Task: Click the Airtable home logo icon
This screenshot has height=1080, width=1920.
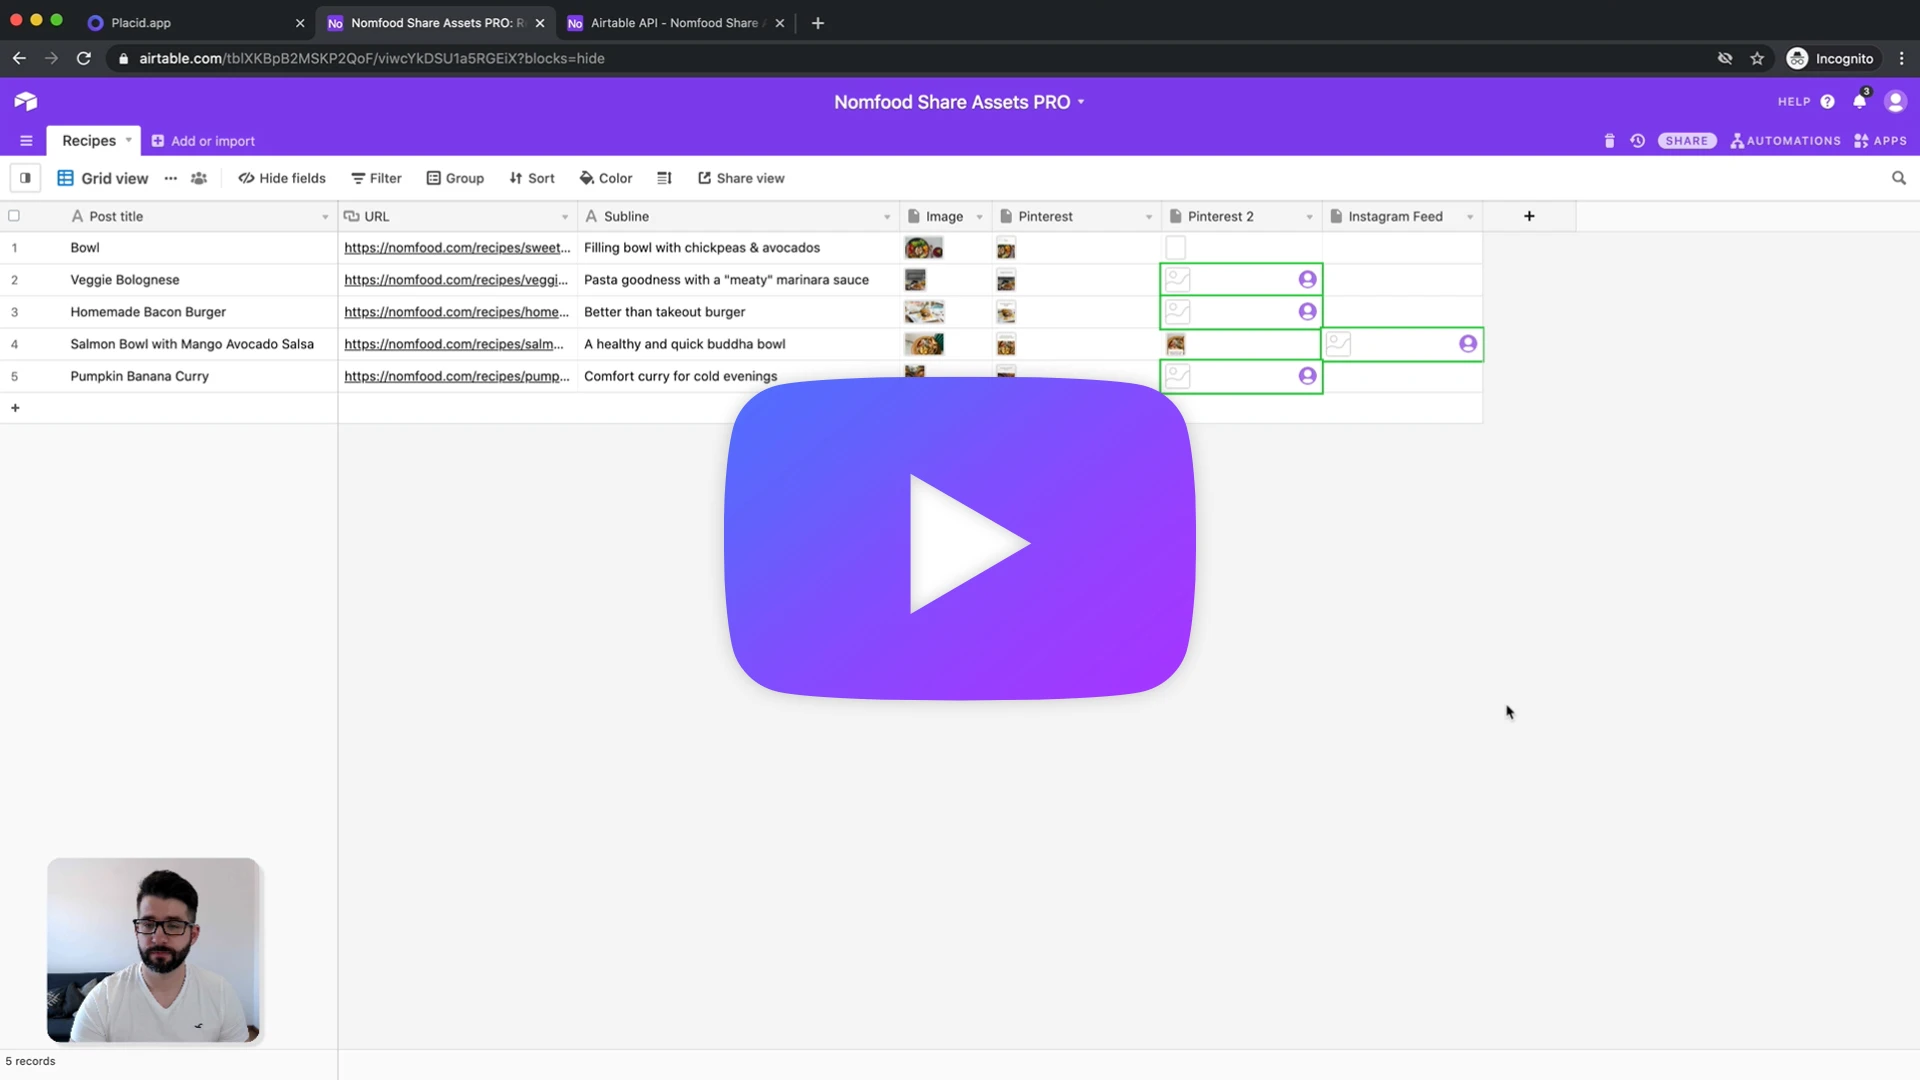Action: 26,101
